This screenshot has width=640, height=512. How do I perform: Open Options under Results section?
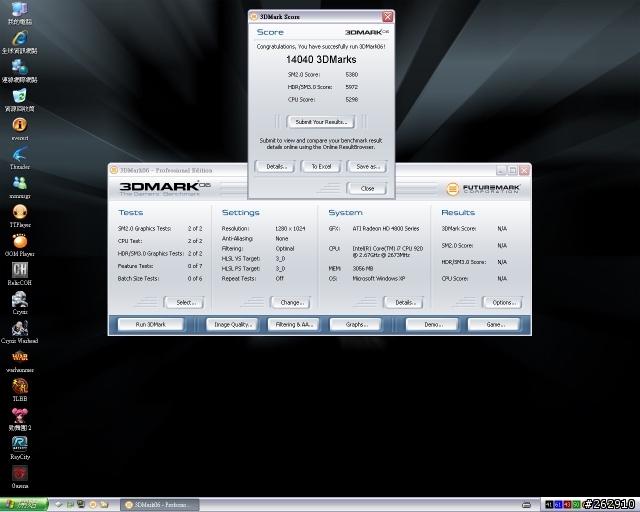(502, 303)
